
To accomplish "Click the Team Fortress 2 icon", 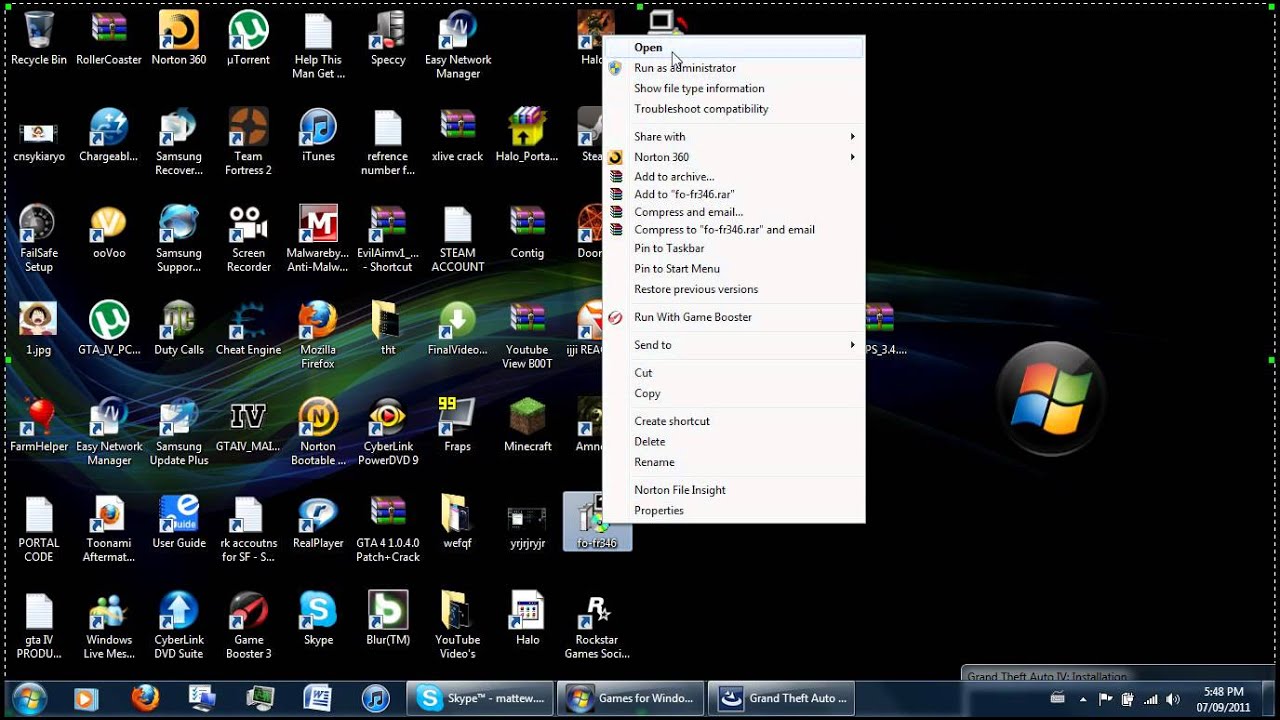I will (248, 142).
